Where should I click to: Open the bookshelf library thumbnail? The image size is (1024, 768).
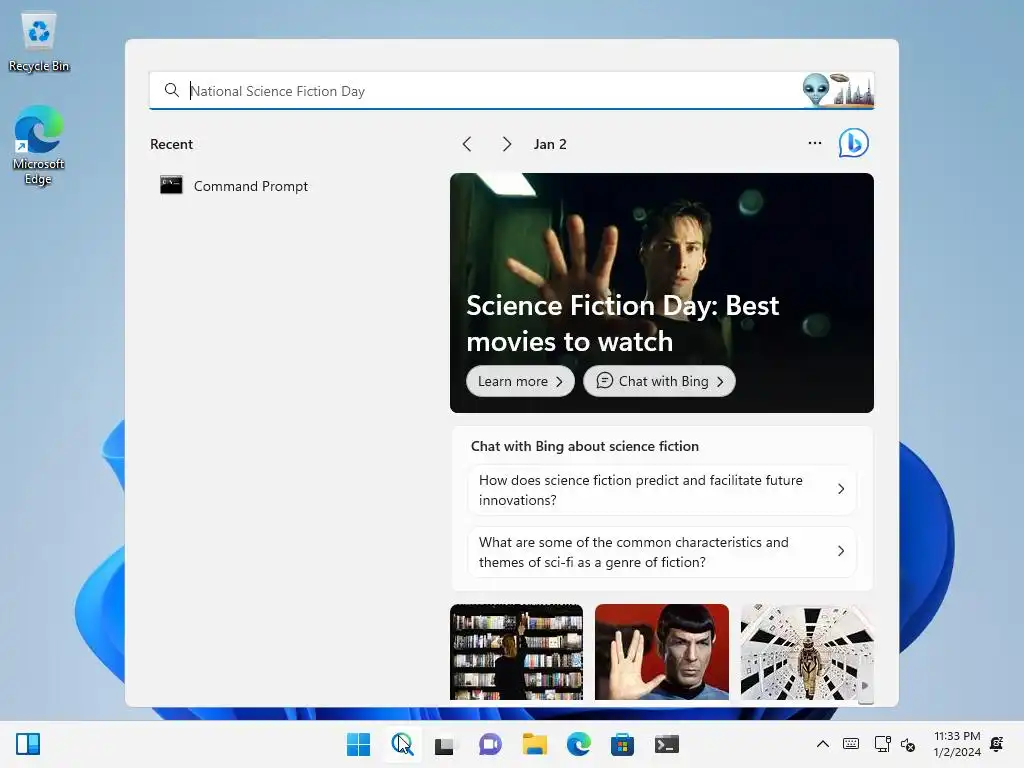(x=517, y=652)
